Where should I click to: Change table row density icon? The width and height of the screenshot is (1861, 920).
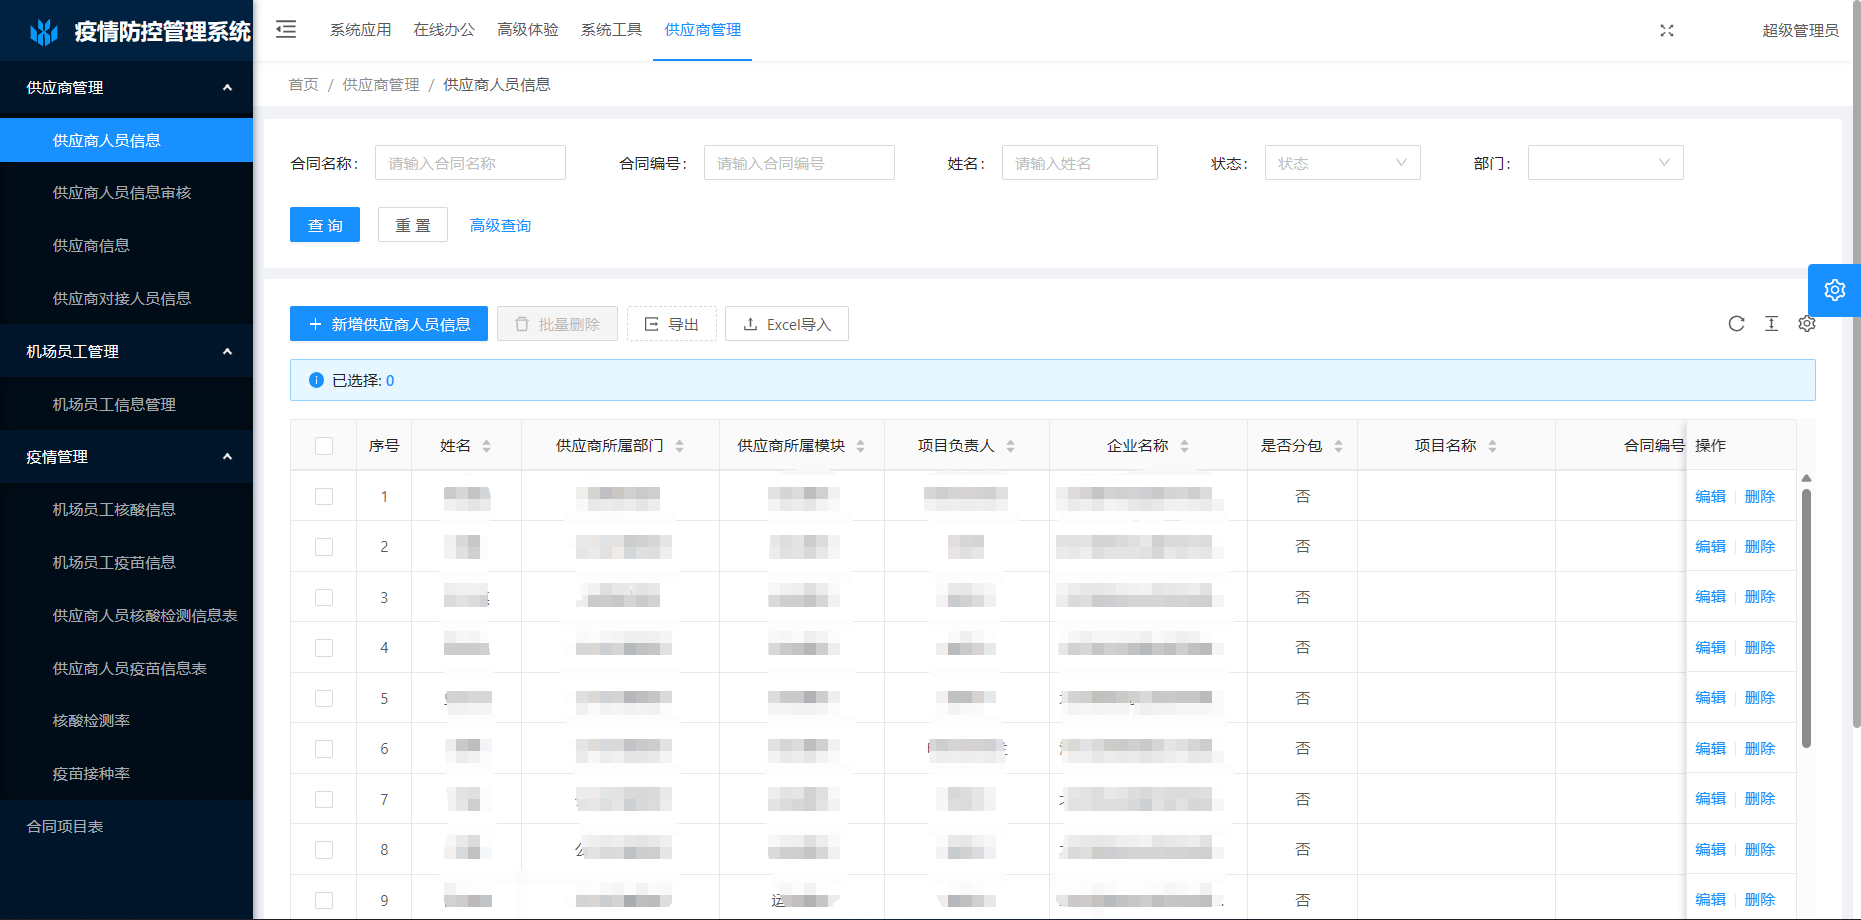point(1771,324)
